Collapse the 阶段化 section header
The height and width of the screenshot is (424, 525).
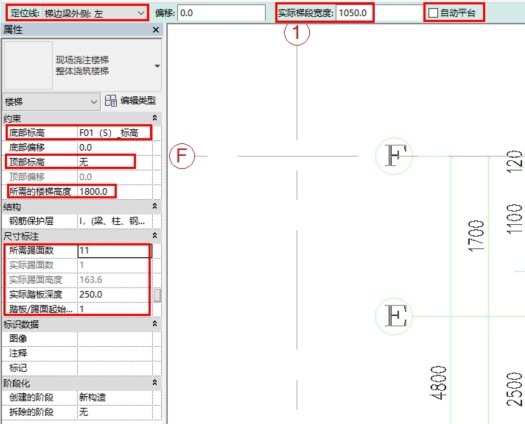point(155,382)
